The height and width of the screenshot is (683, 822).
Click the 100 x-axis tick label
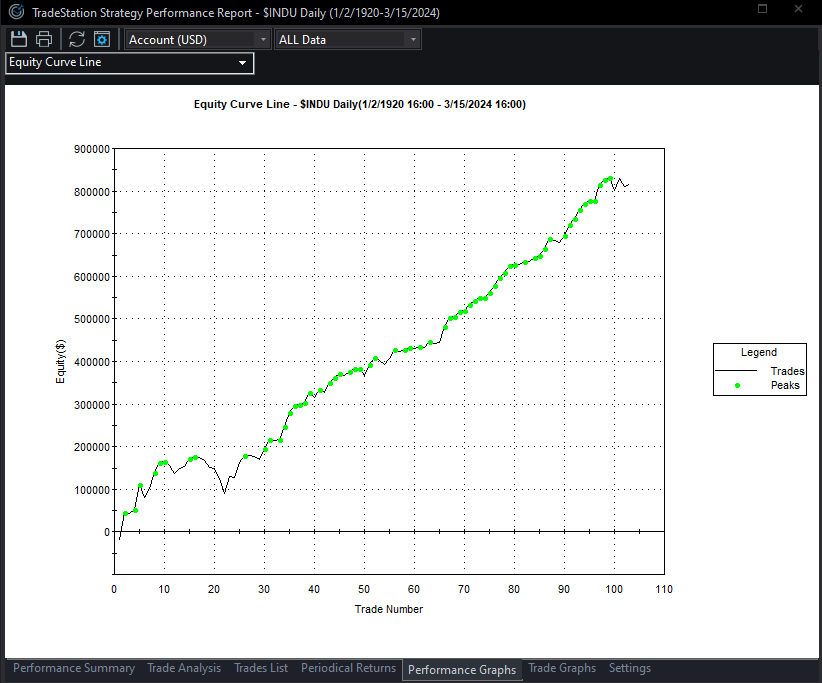614,589
